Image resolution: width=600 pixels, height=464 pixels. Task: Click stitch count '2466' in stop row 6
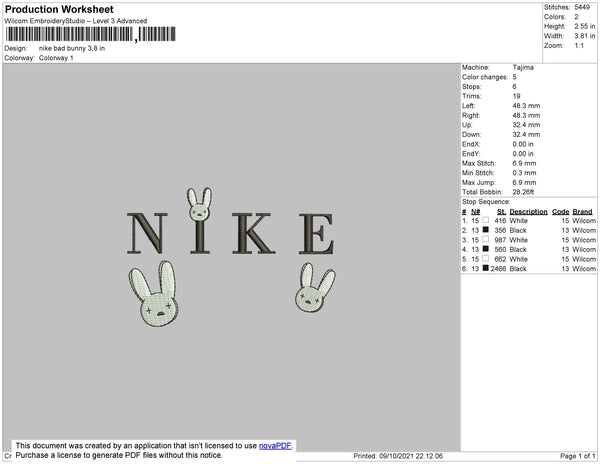point(499,269)
